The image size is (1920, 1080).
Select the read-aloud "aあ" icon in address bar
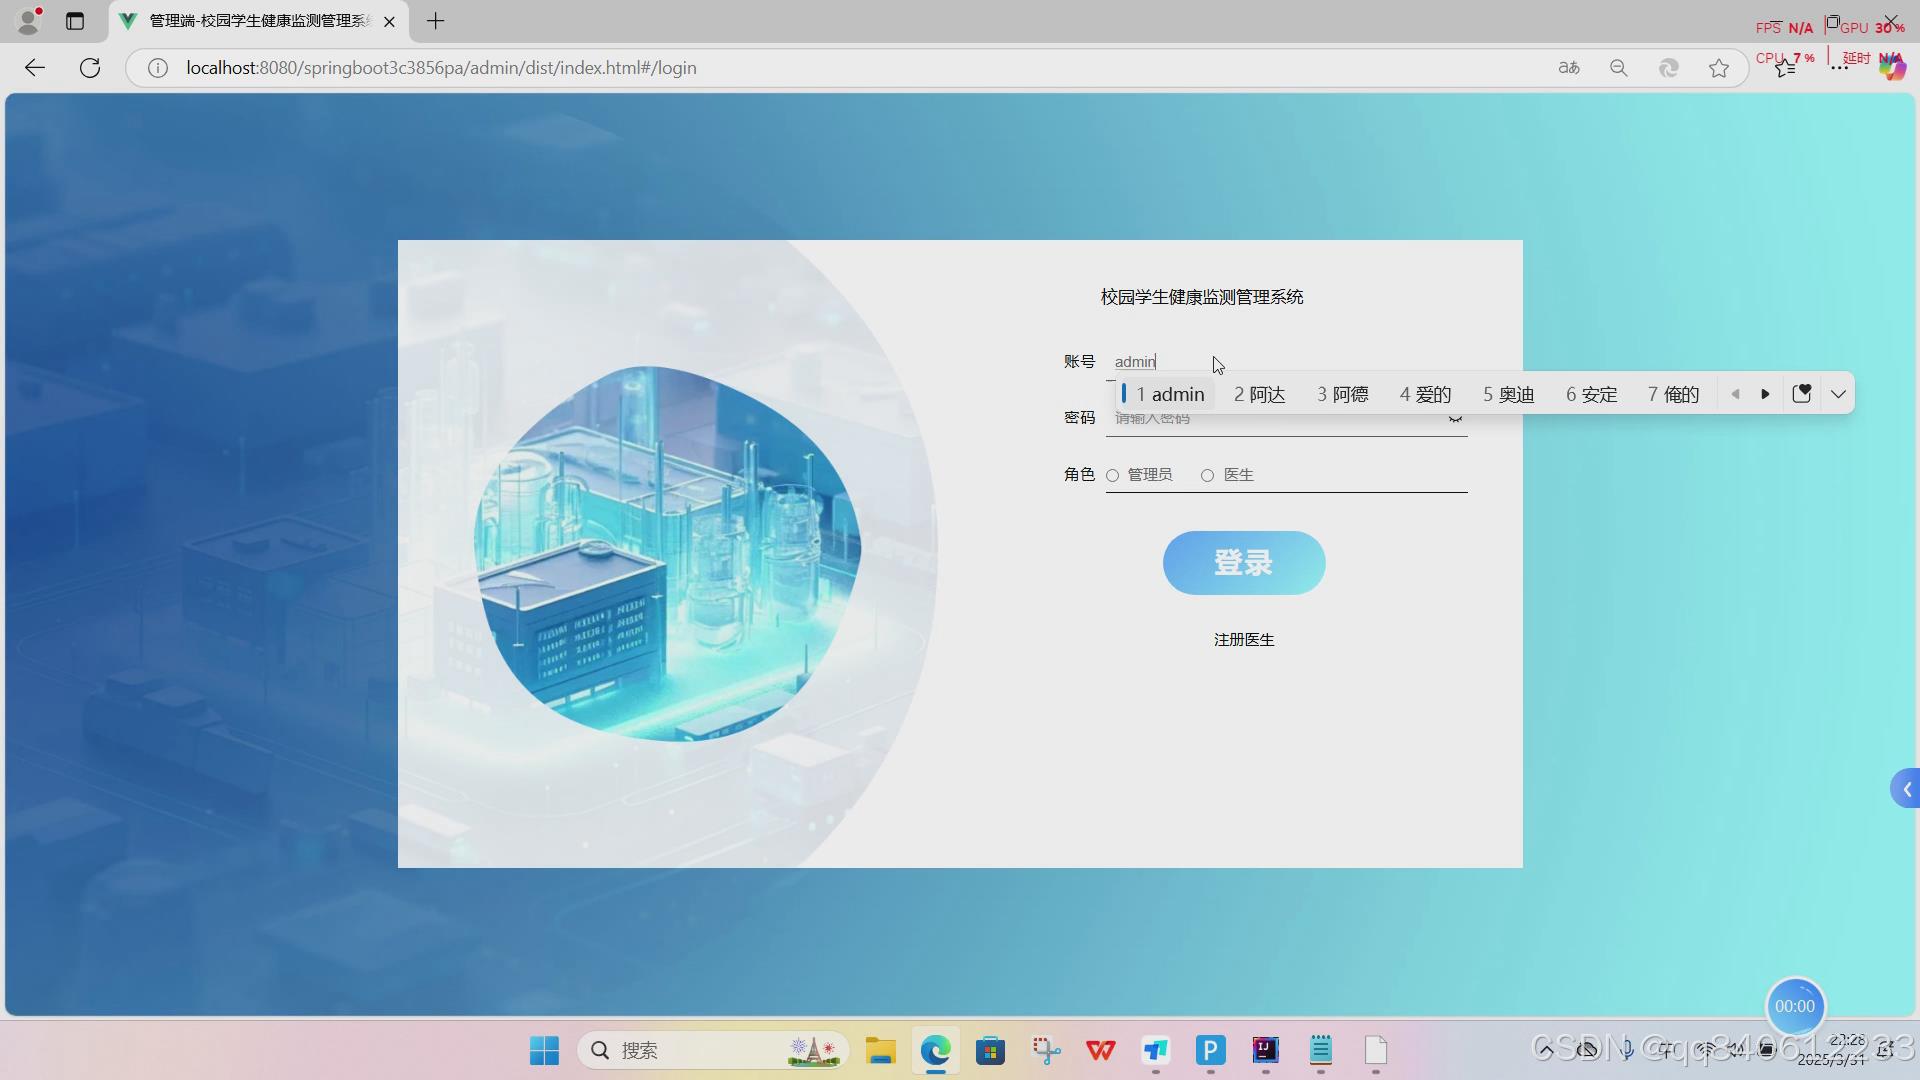1569,68
